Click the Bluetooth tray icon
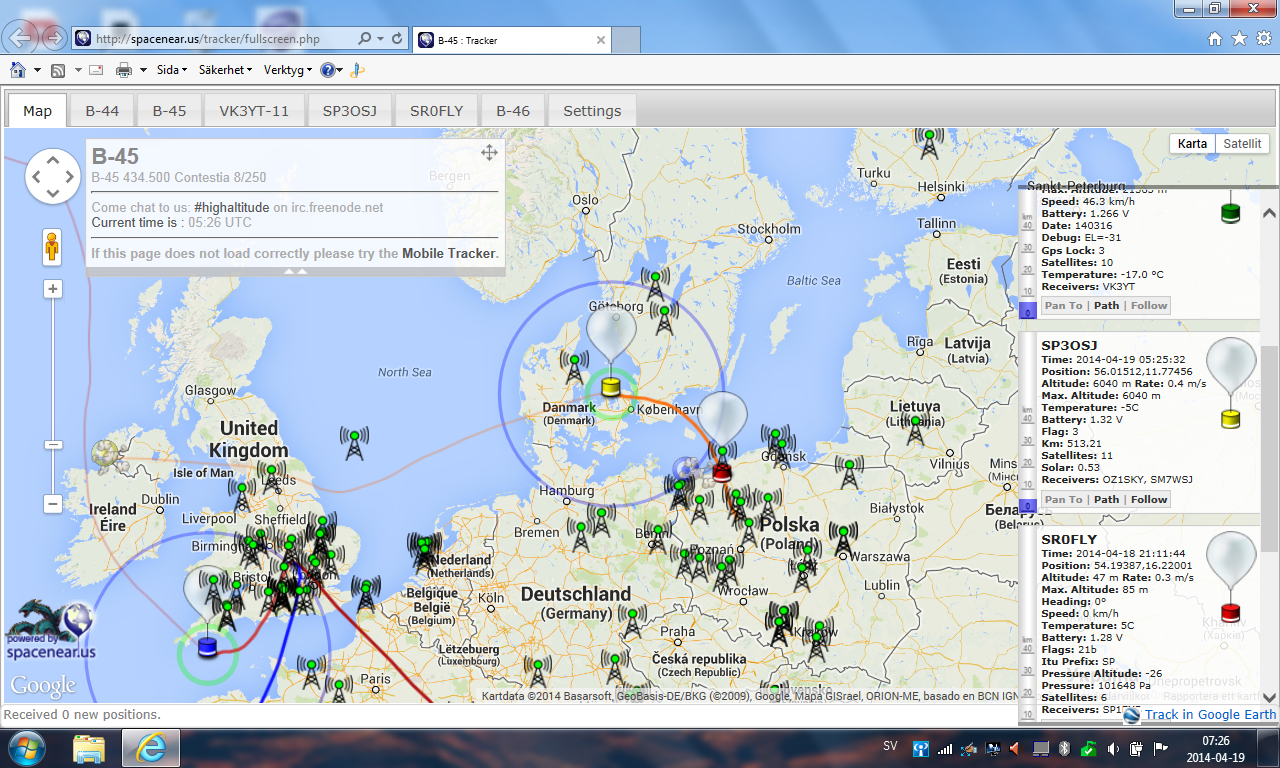The image size is (1280, 768). pos(1064,748)
